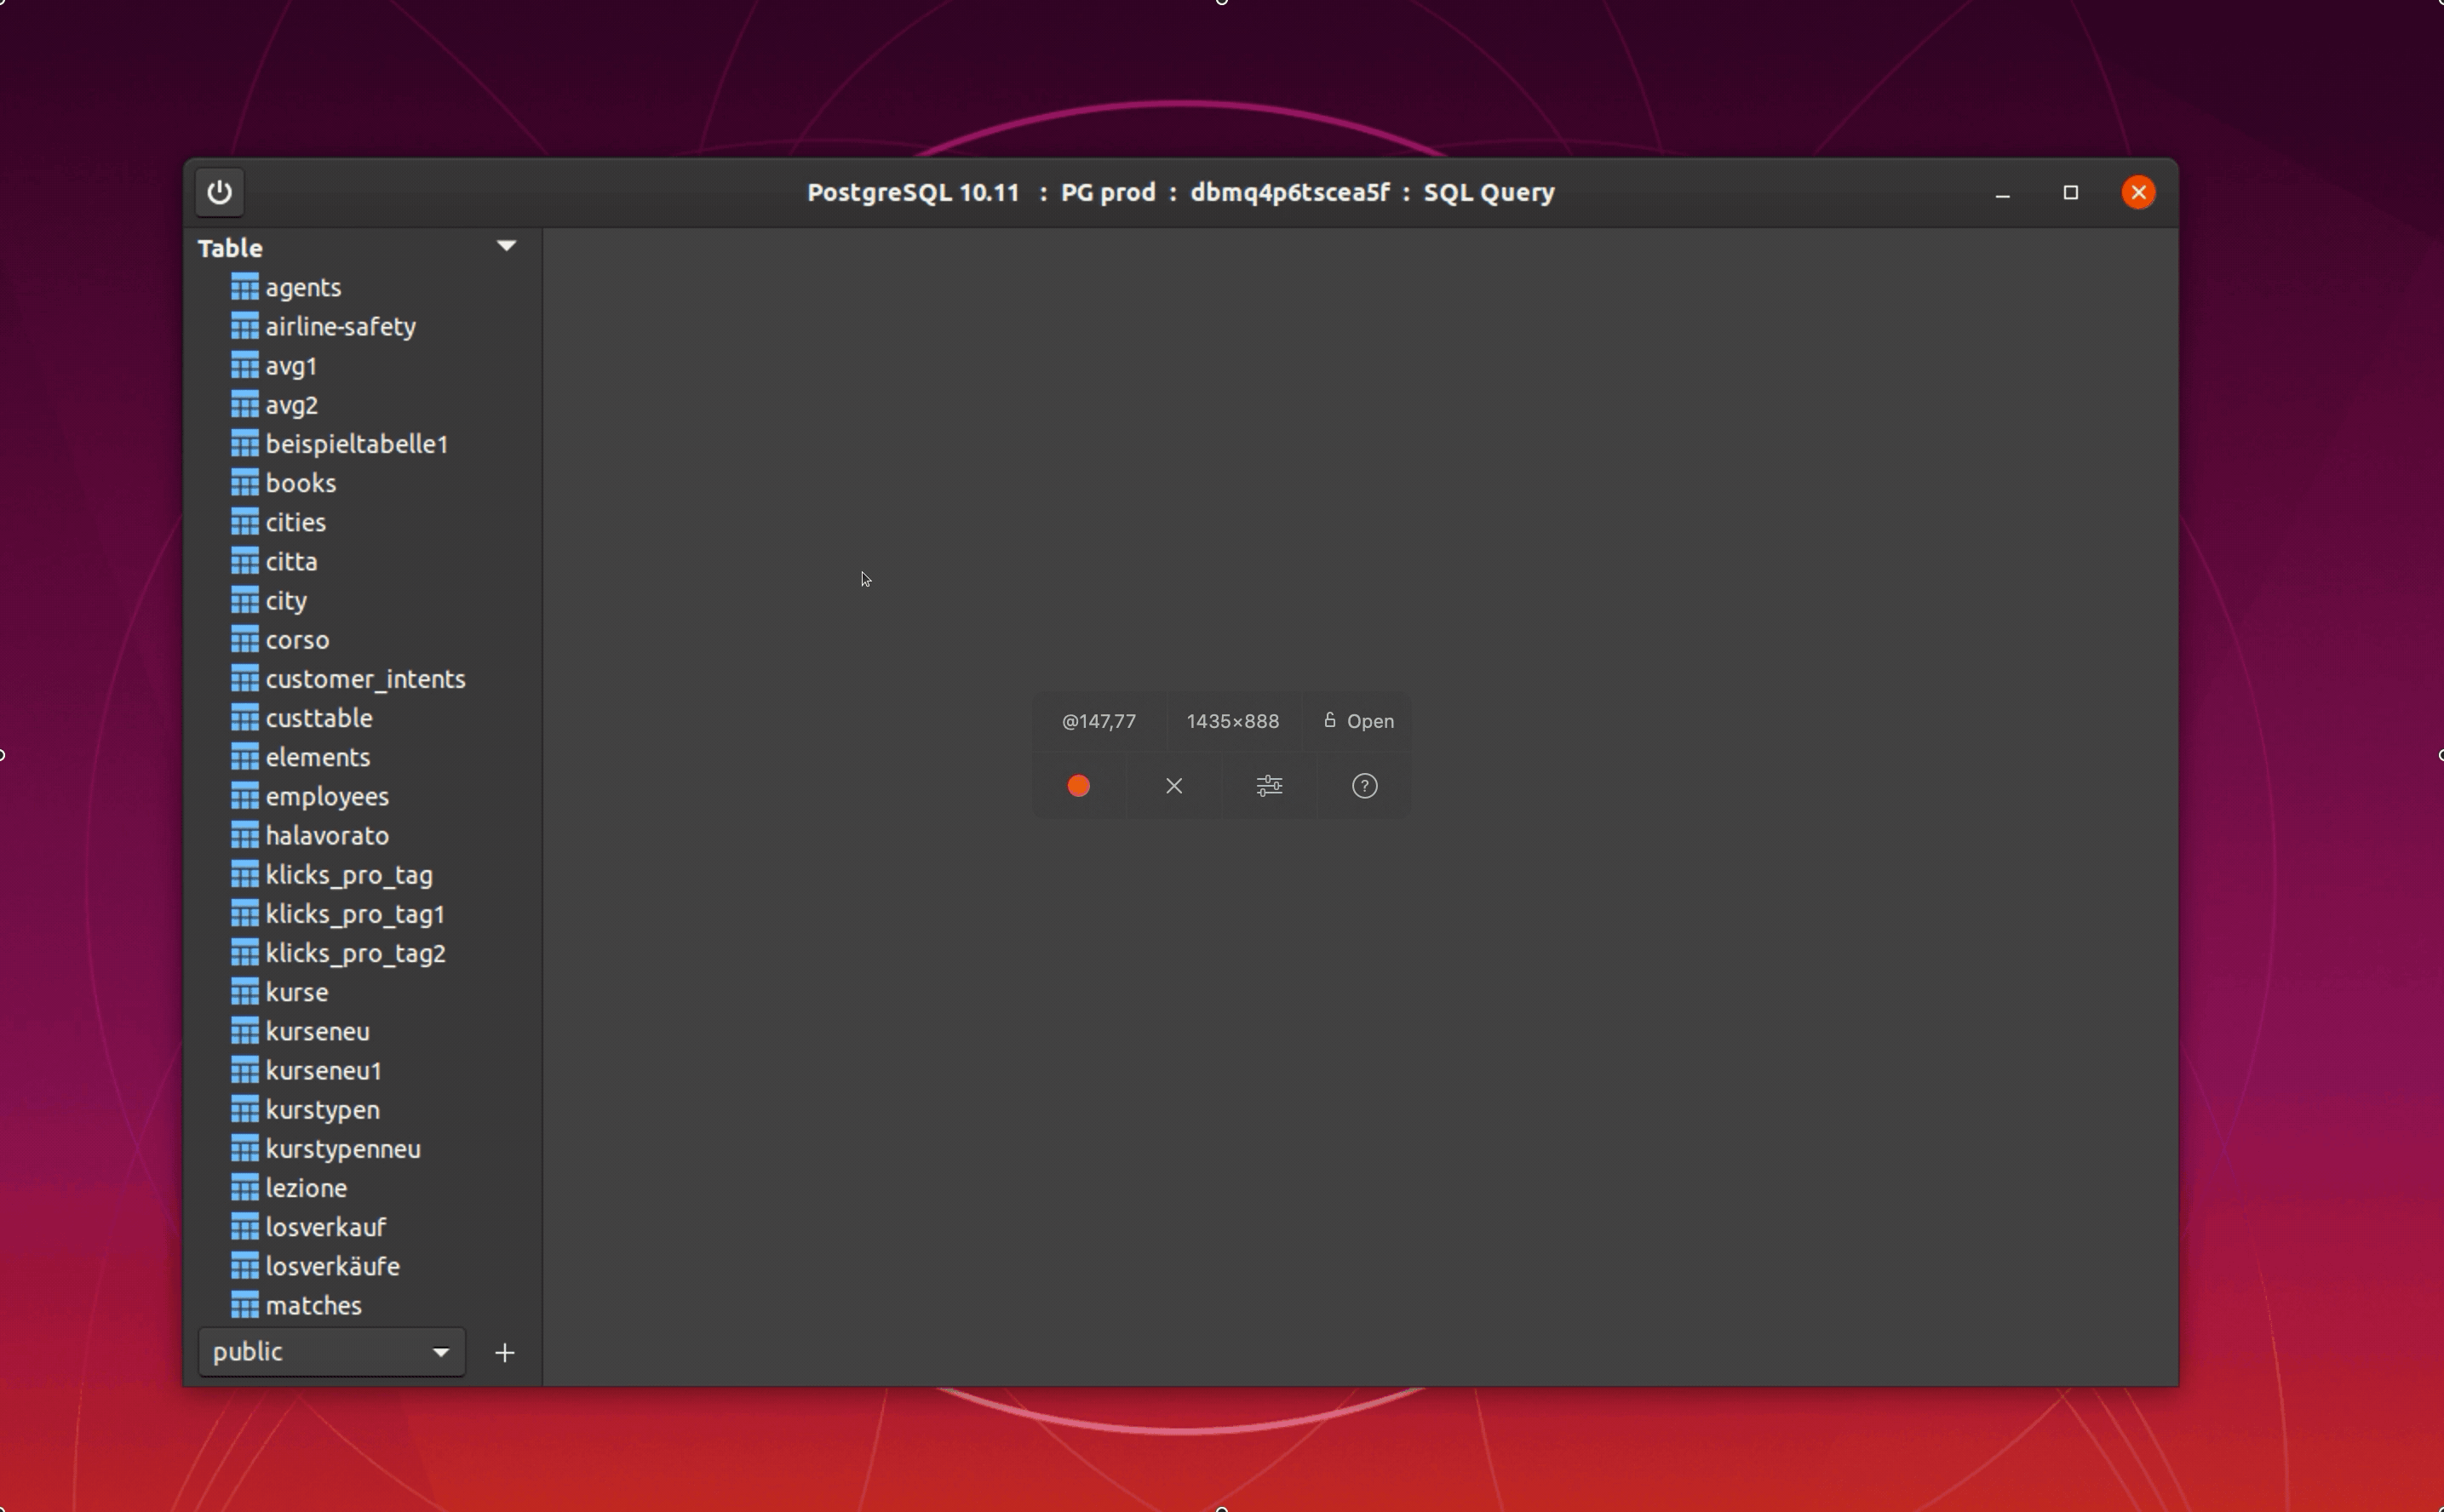Screen dimensions: 2444x1512
Task: Open recording settings sliders icon
Action: click(1269, 786)
